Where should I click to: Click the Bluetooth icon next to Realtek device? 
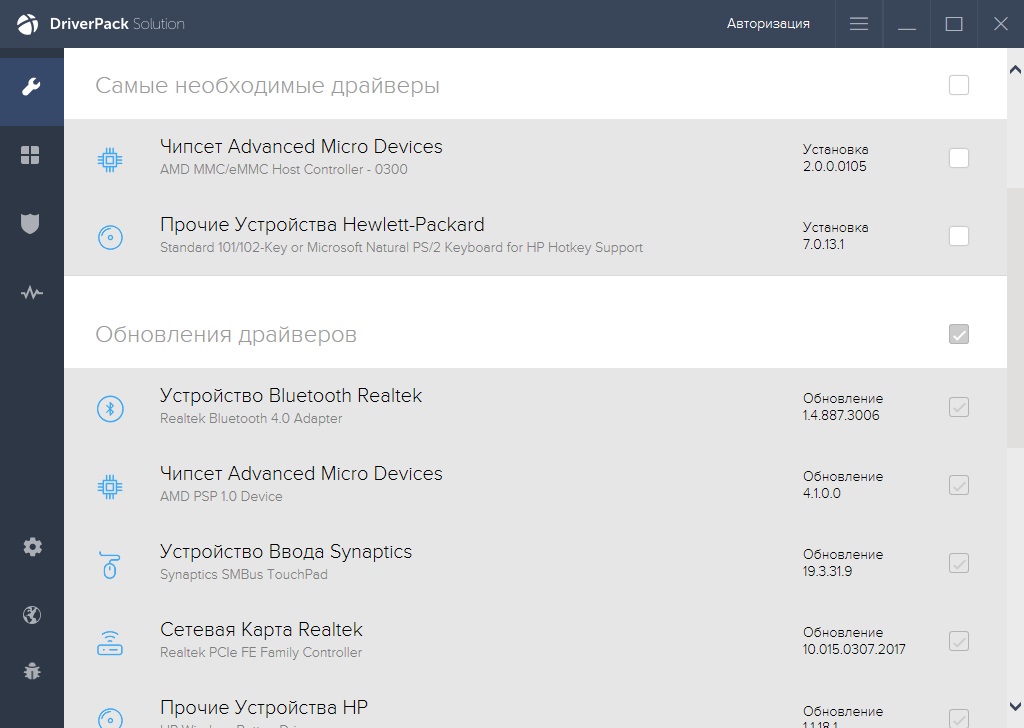pos(111,408)
